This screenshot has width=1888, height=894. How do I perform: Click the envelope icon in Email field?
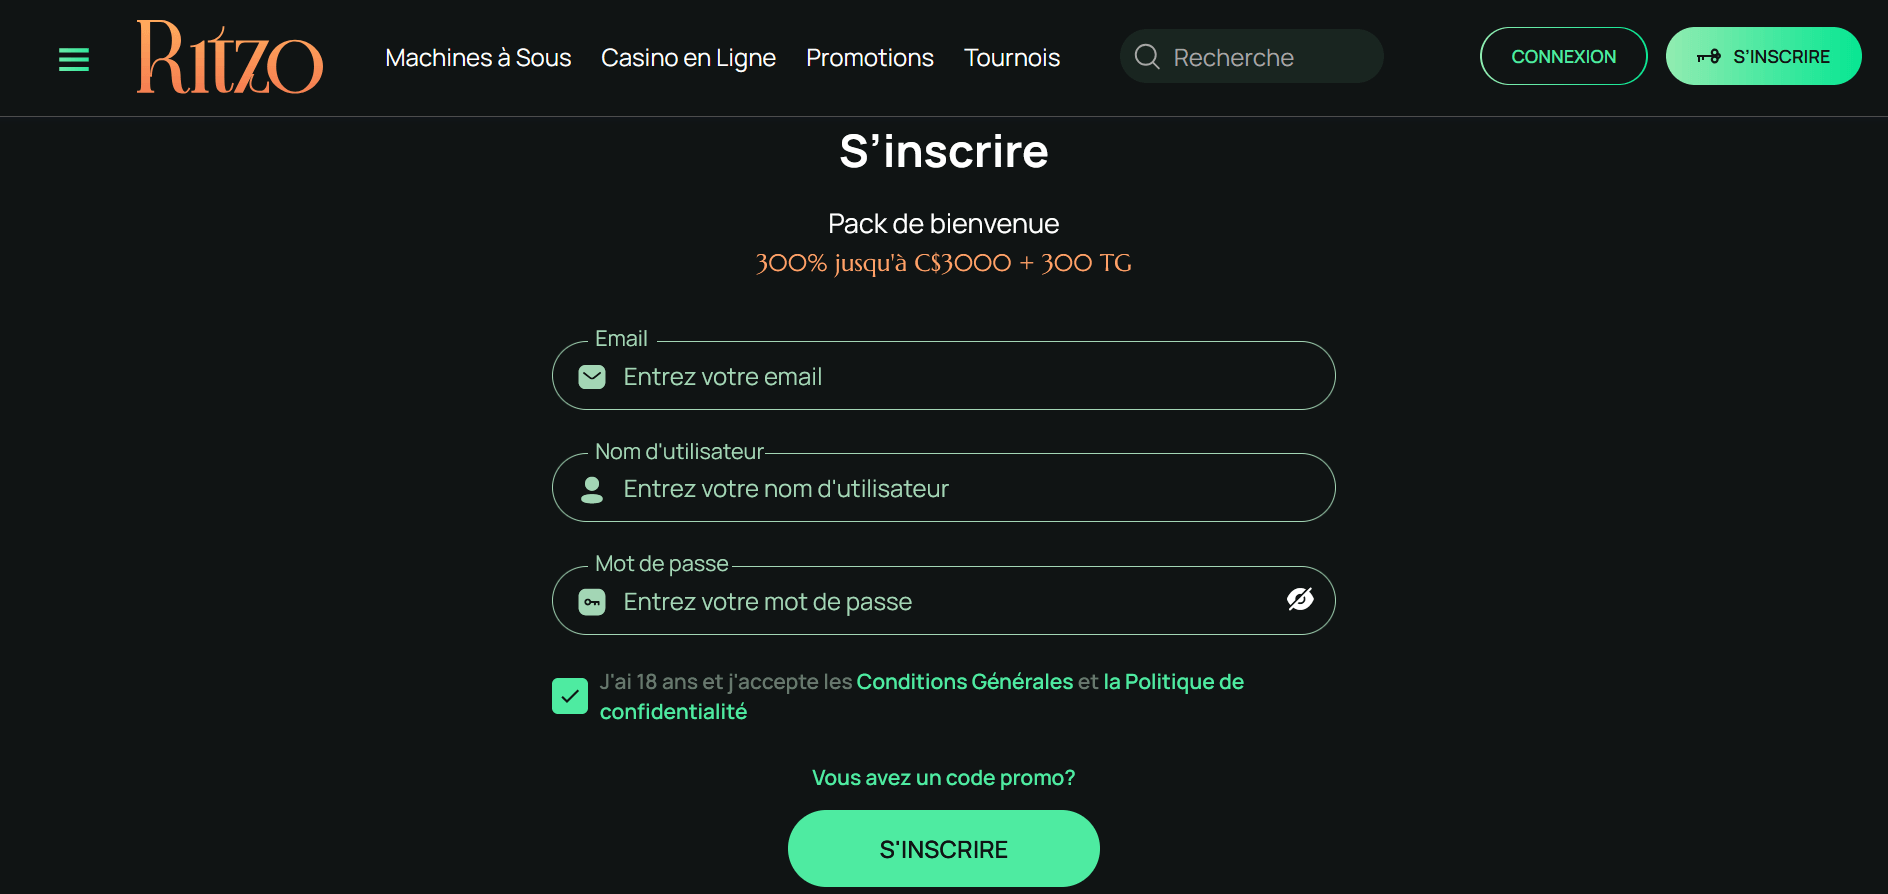click(x=592, y=377)
